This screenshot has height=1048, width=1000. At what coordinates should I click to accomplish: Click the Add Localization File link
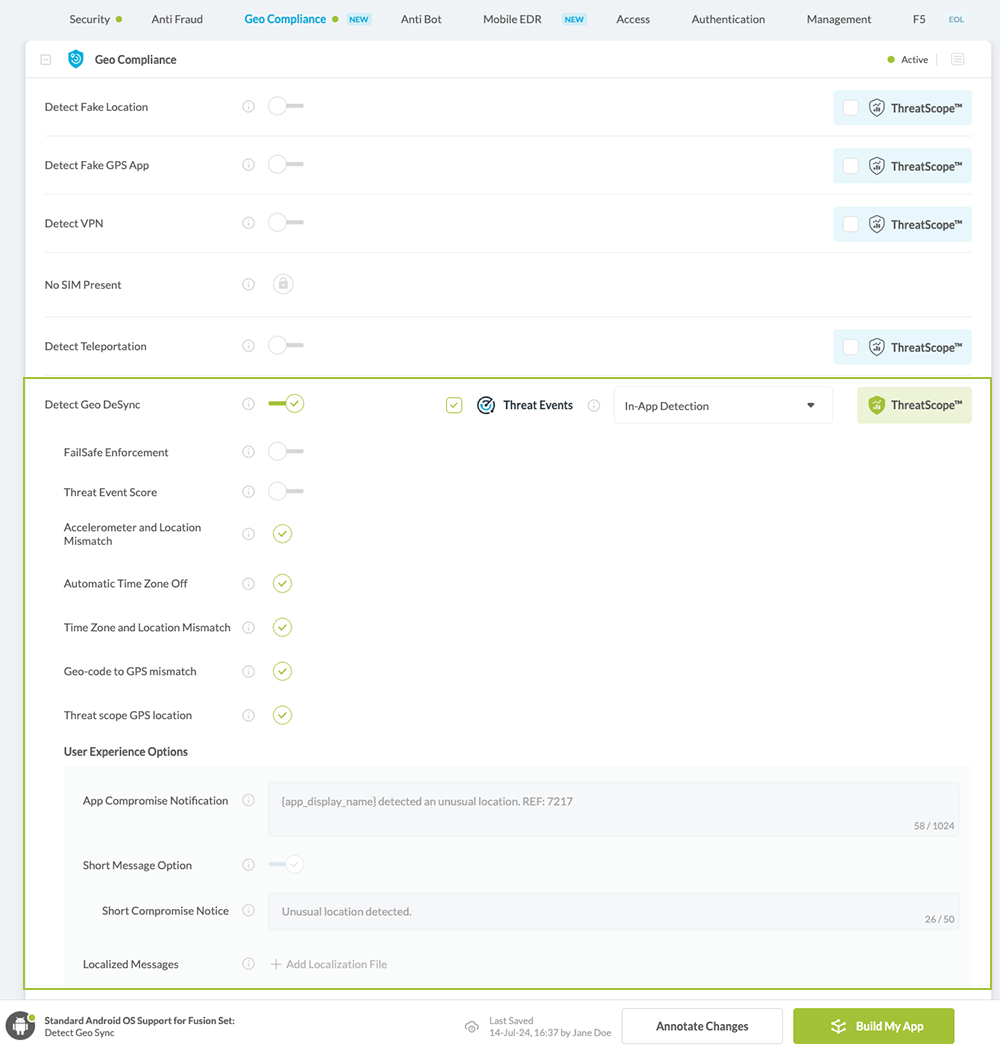330,963
